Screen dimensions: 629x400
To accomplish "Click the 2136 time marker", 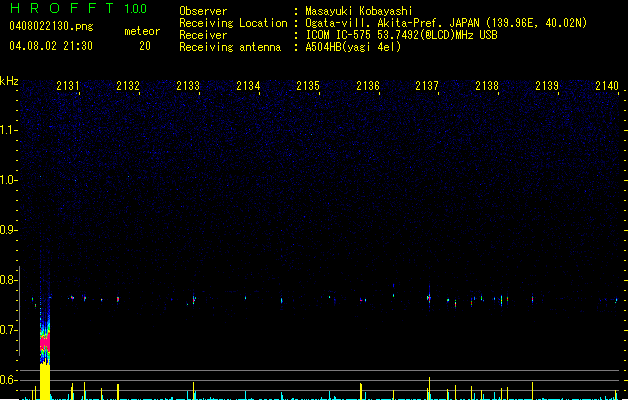I will (x=368, y=86).
